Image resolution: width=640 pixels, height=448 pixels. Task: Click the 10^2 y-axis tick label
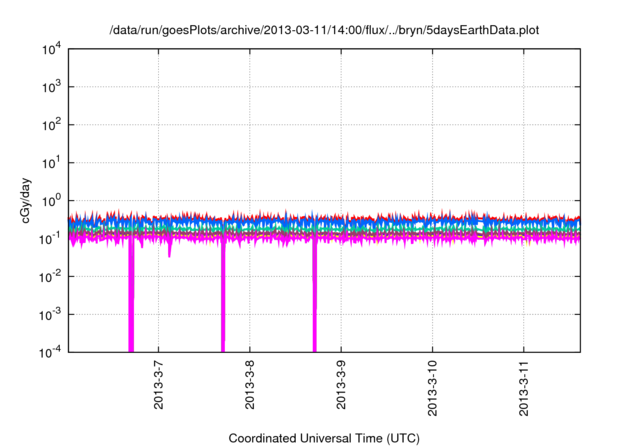(x=51, y=126)
